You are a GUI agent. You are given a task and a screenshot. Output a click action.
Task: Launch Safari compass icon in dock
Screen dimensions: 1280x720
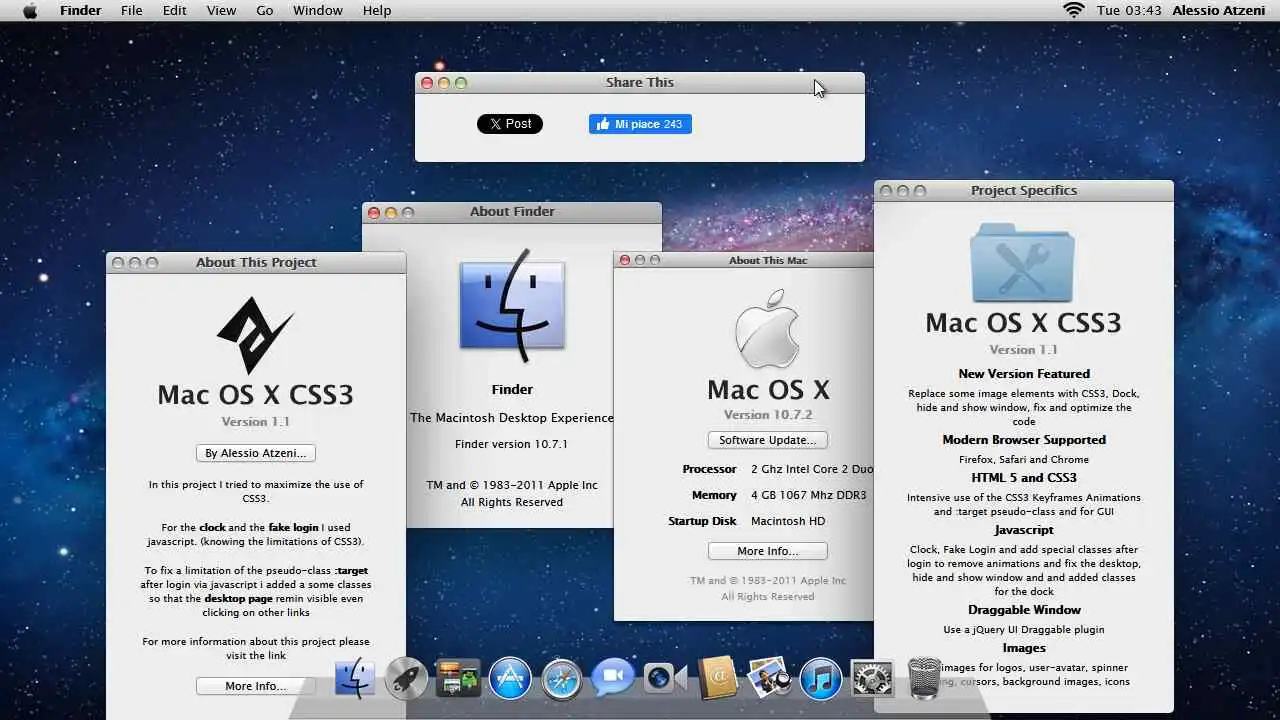point(562,679)
